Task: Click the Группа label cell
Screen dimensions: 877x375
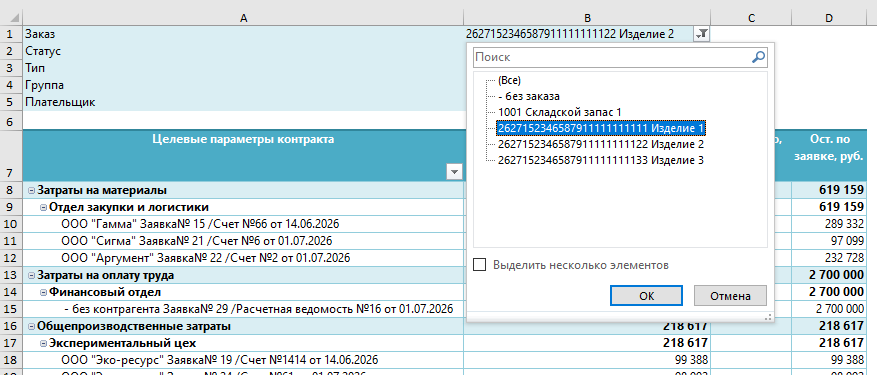Action: [x=243, y=85]
